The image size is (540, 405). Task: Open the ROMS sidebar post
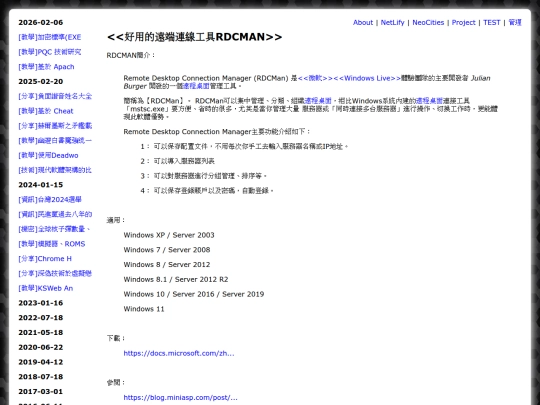pyautogui.click(x=52, y=244)
